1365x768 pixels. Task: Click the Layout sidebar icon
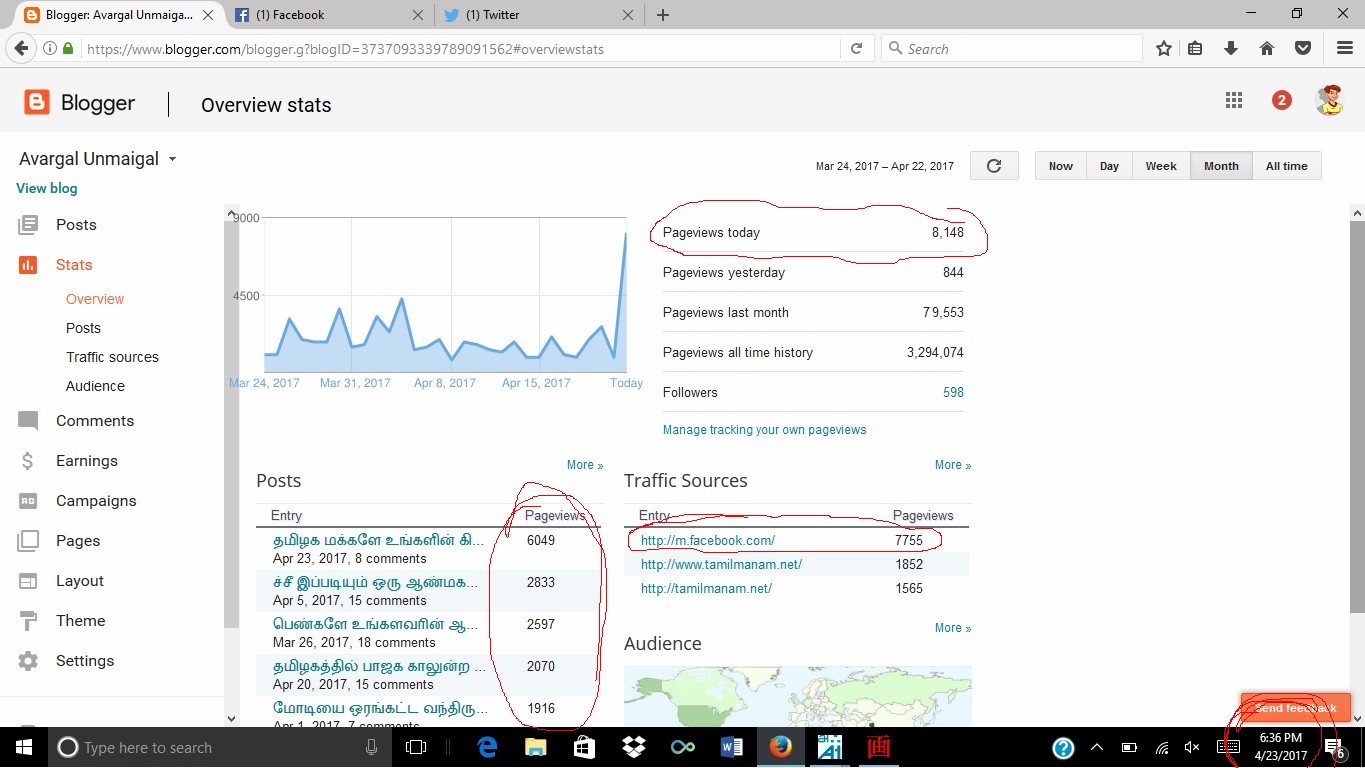coord(28,581)
